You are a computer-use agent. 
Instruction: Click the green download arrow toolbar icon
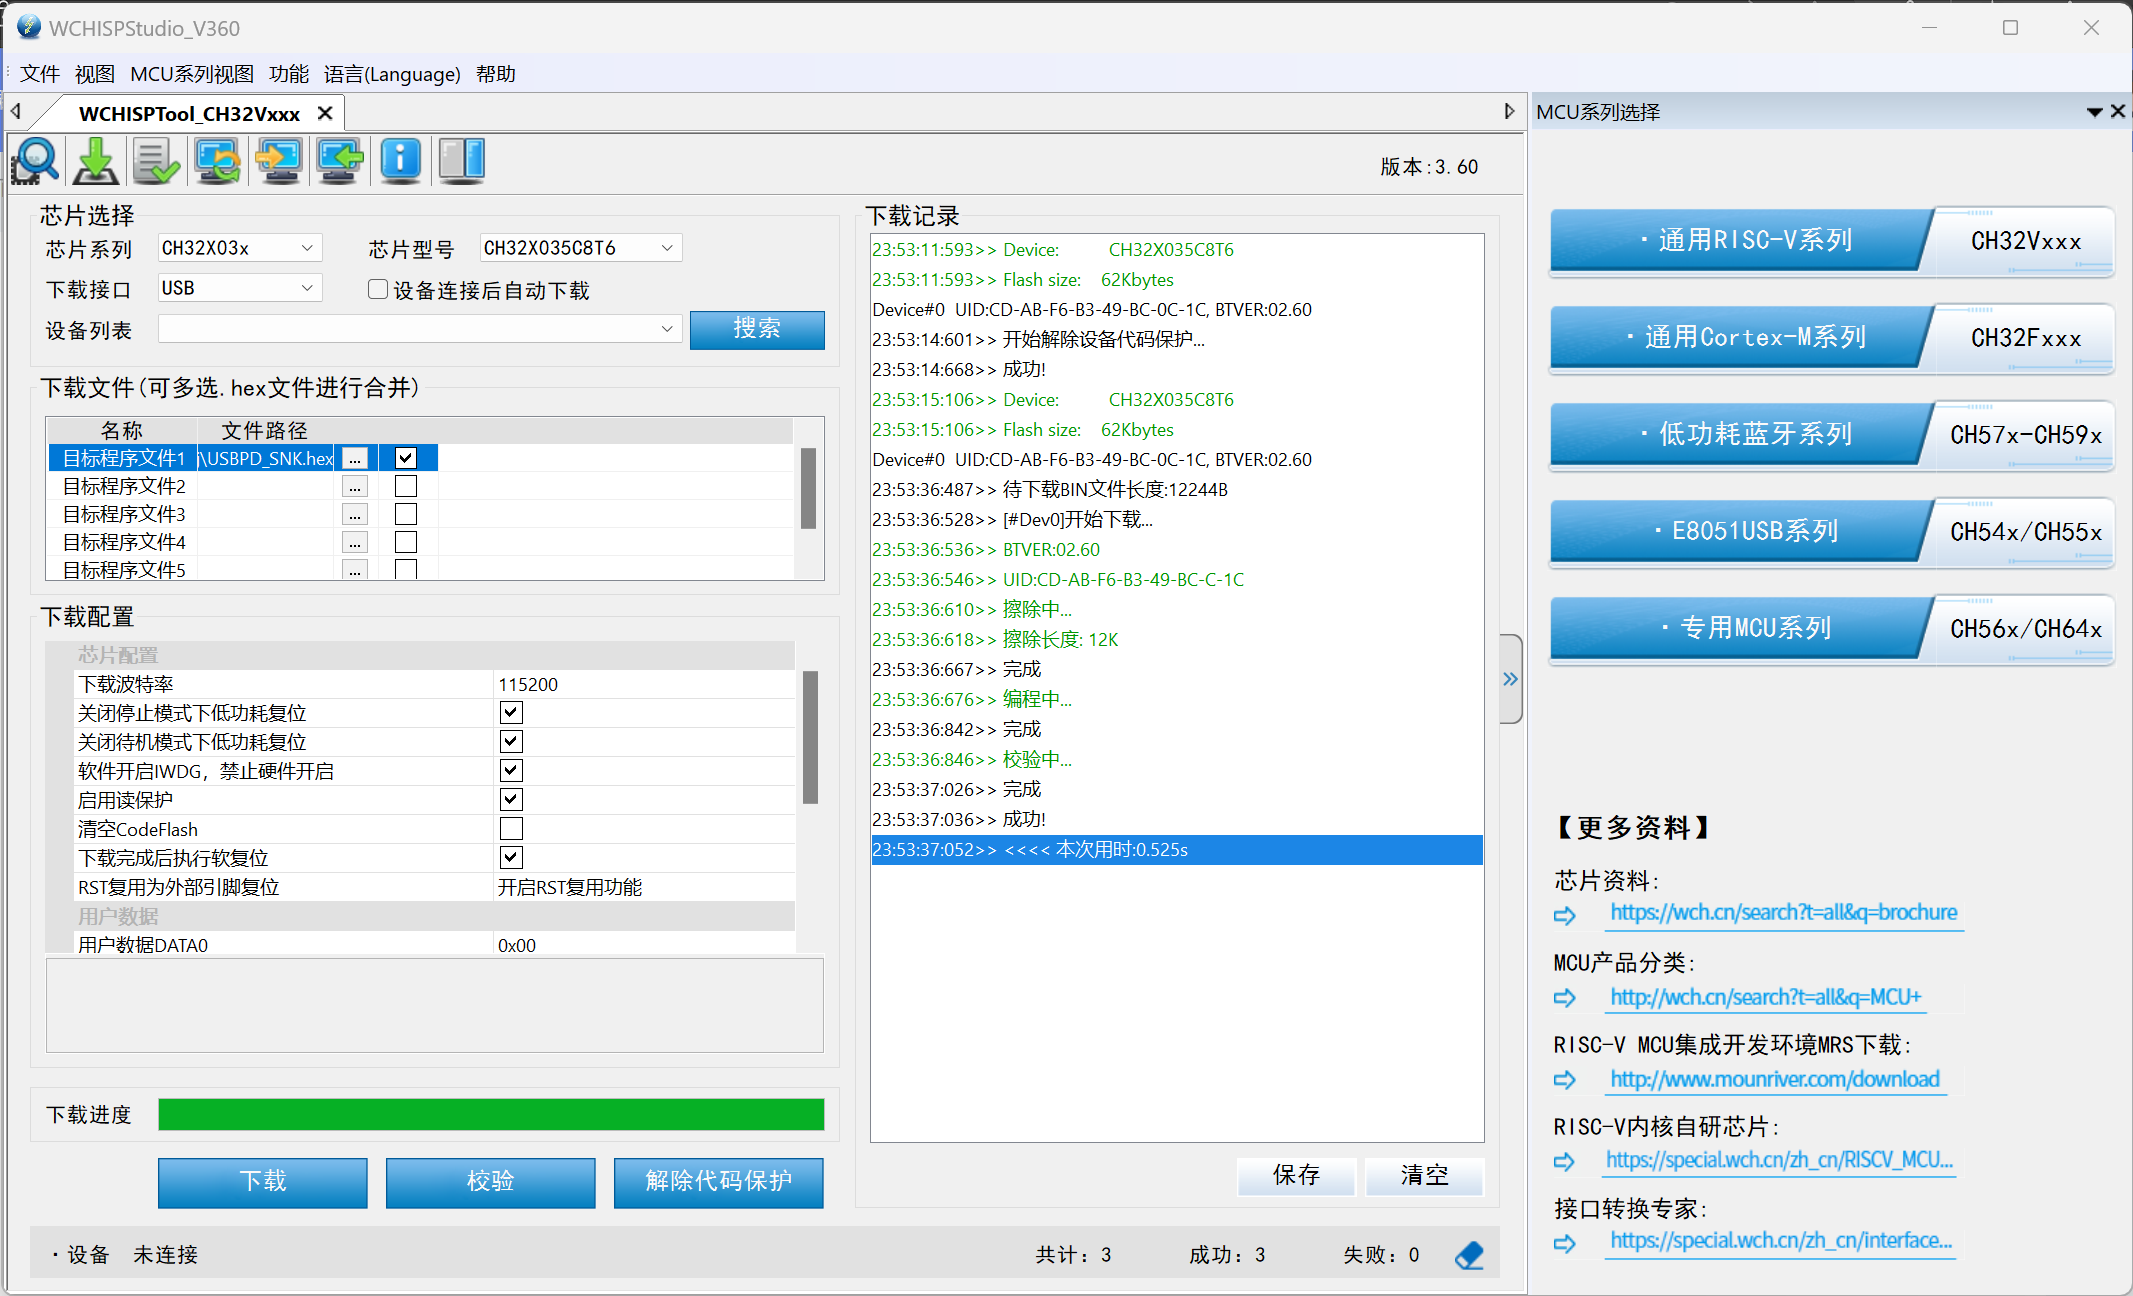click(96, 161)
